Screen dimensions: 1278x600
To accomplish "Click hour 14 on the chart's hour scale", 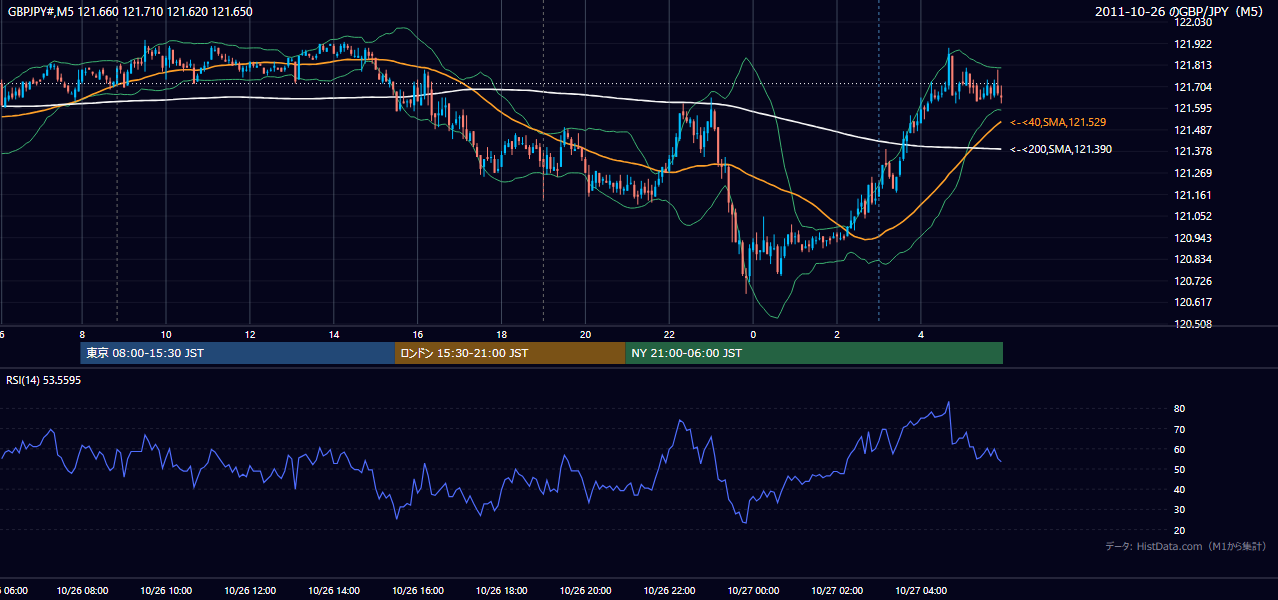I will [334, 334].
